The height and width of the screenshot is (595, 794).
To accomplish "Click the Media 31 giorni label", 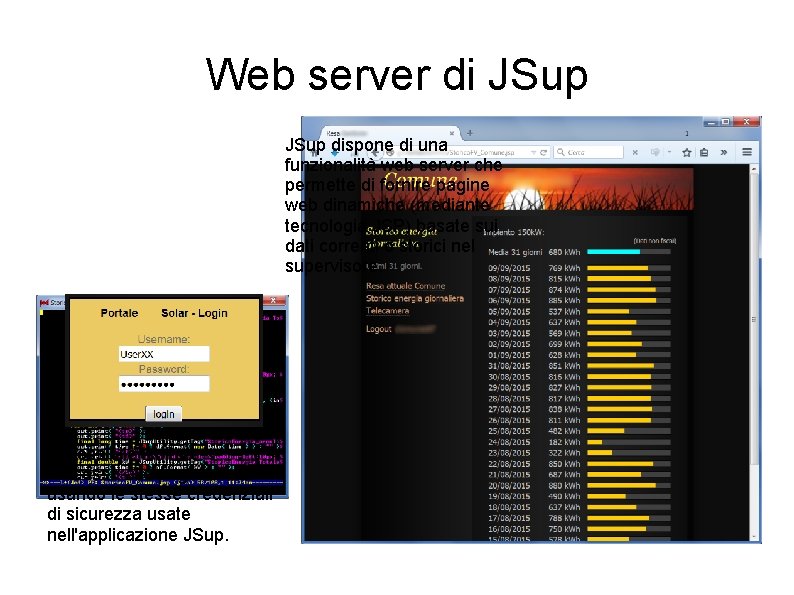I will click(x=515, y=252).
